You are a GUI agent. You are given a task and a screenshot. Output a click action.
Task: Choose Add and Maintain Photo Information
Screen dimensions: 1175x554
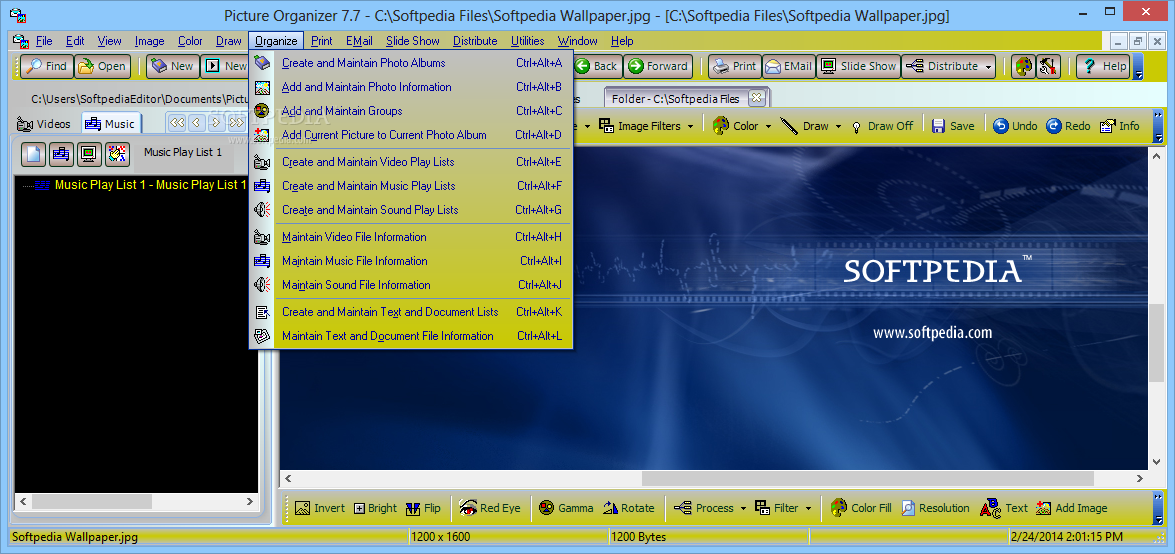(411, 87)
